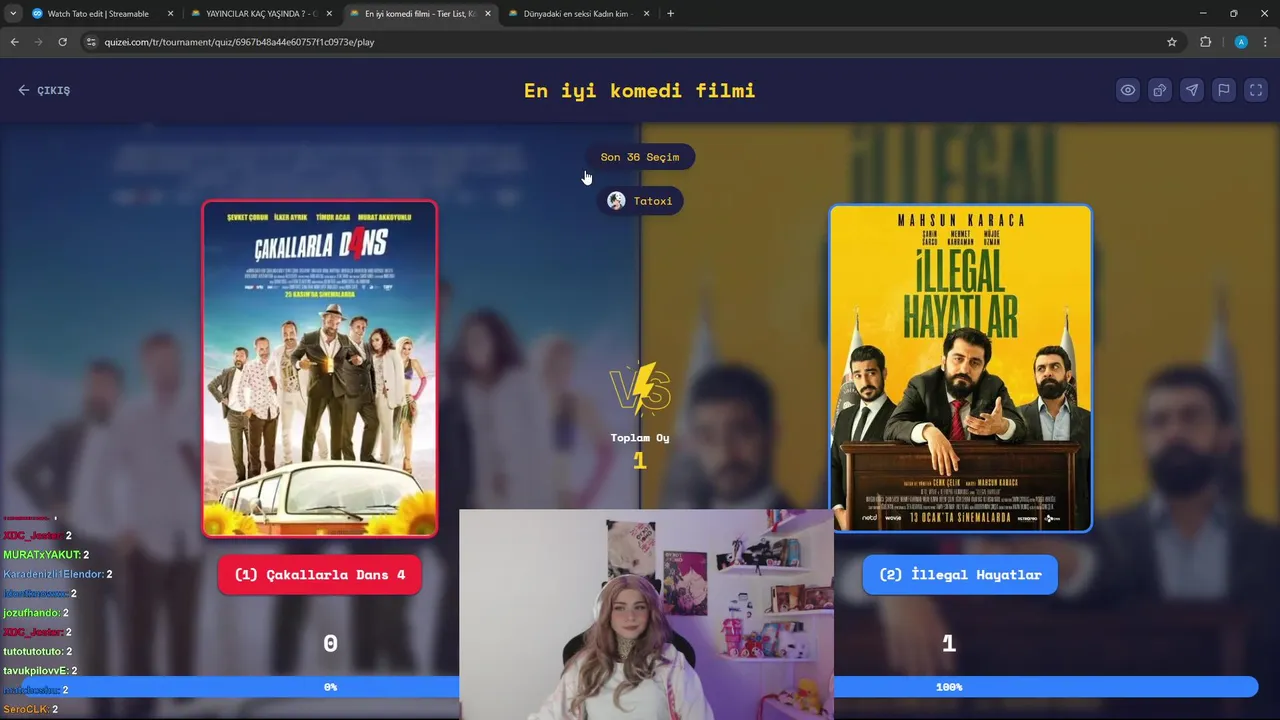Click the ÇIKIŞ back arrow button
Image resolution: width=1280 pixels, height=720 pixels.
pyautogui.click(x=44, y=90)
